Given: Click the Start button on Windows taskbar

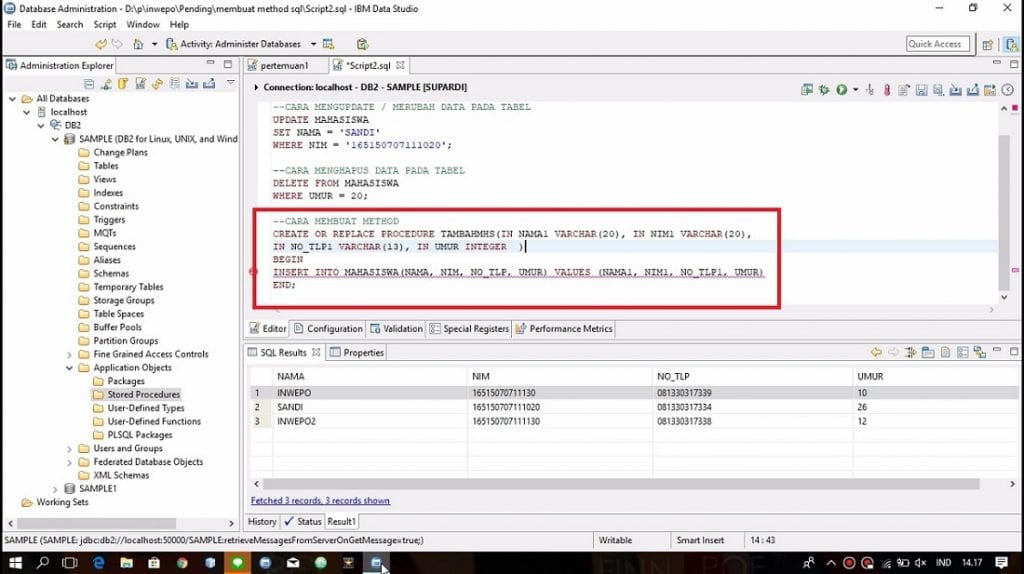Looking at the screenshot, I should pyautogui.click(x=14, y=563).
